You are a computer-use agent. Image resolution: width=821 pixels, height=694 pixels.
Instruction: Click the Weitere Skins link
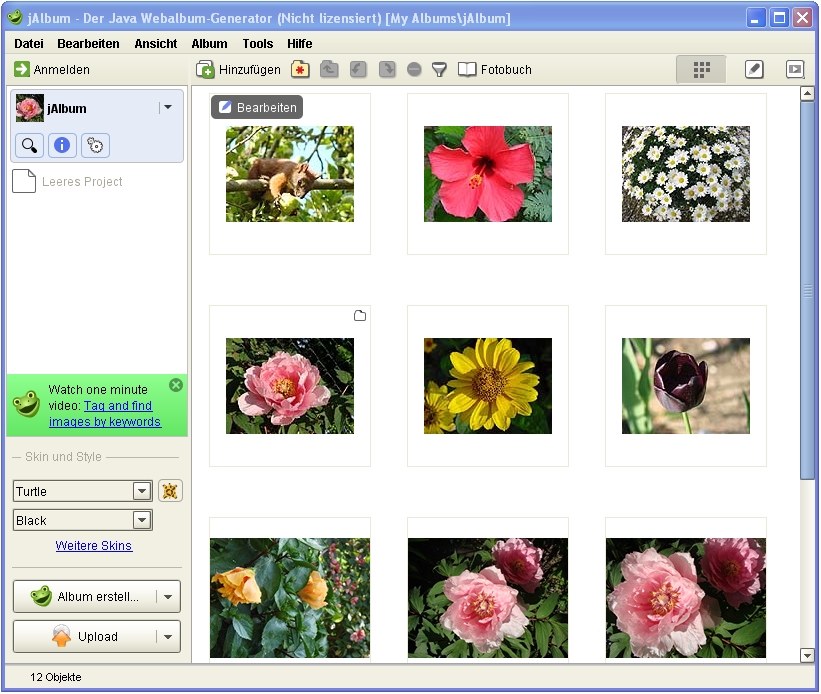(x=94, y=546)
